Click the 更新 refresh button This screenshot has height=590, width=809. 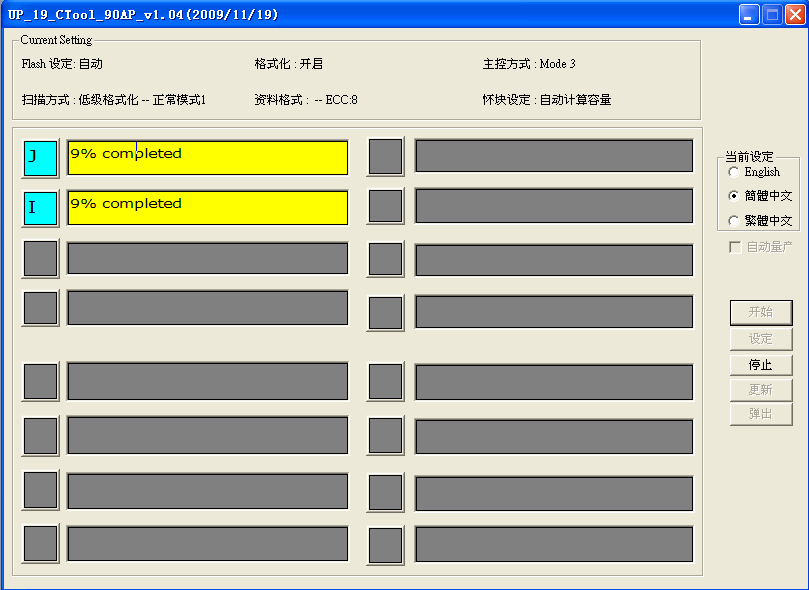coord(761,390)
